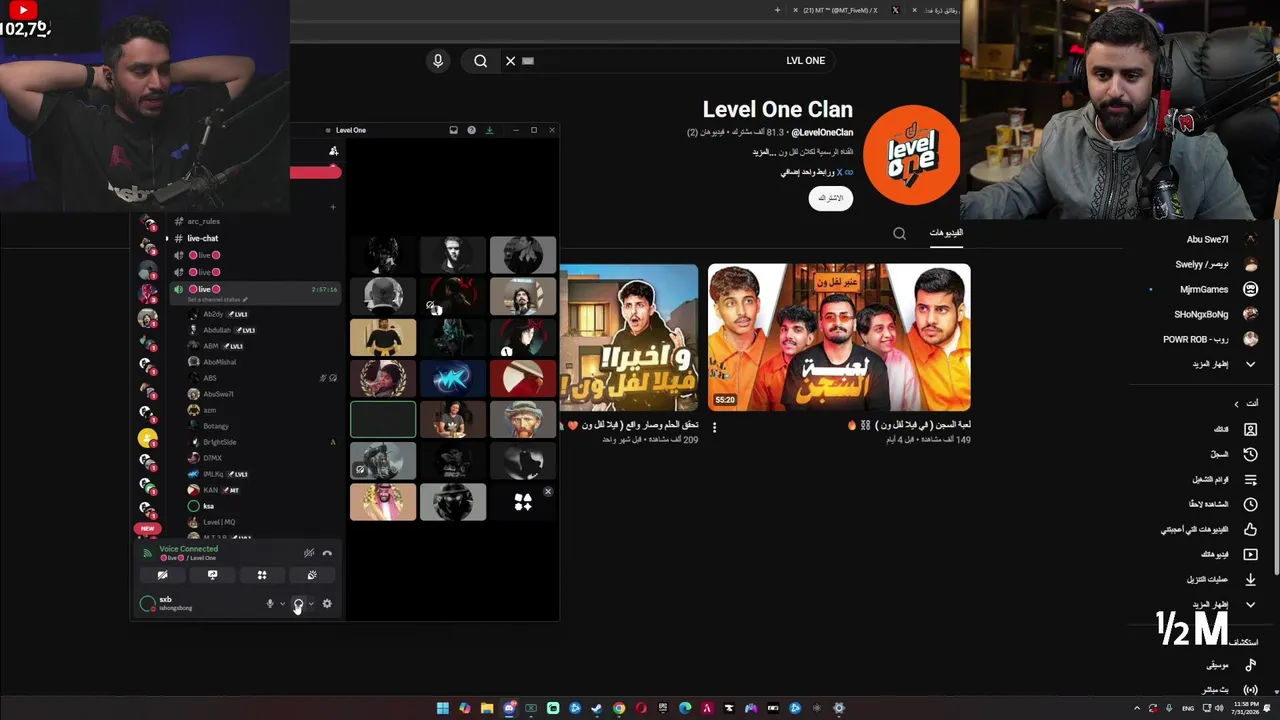The height and width of the screenshot is (720, 1280).
Task: Open Windows Start menu on taskbar
Action: pos(443,708)
